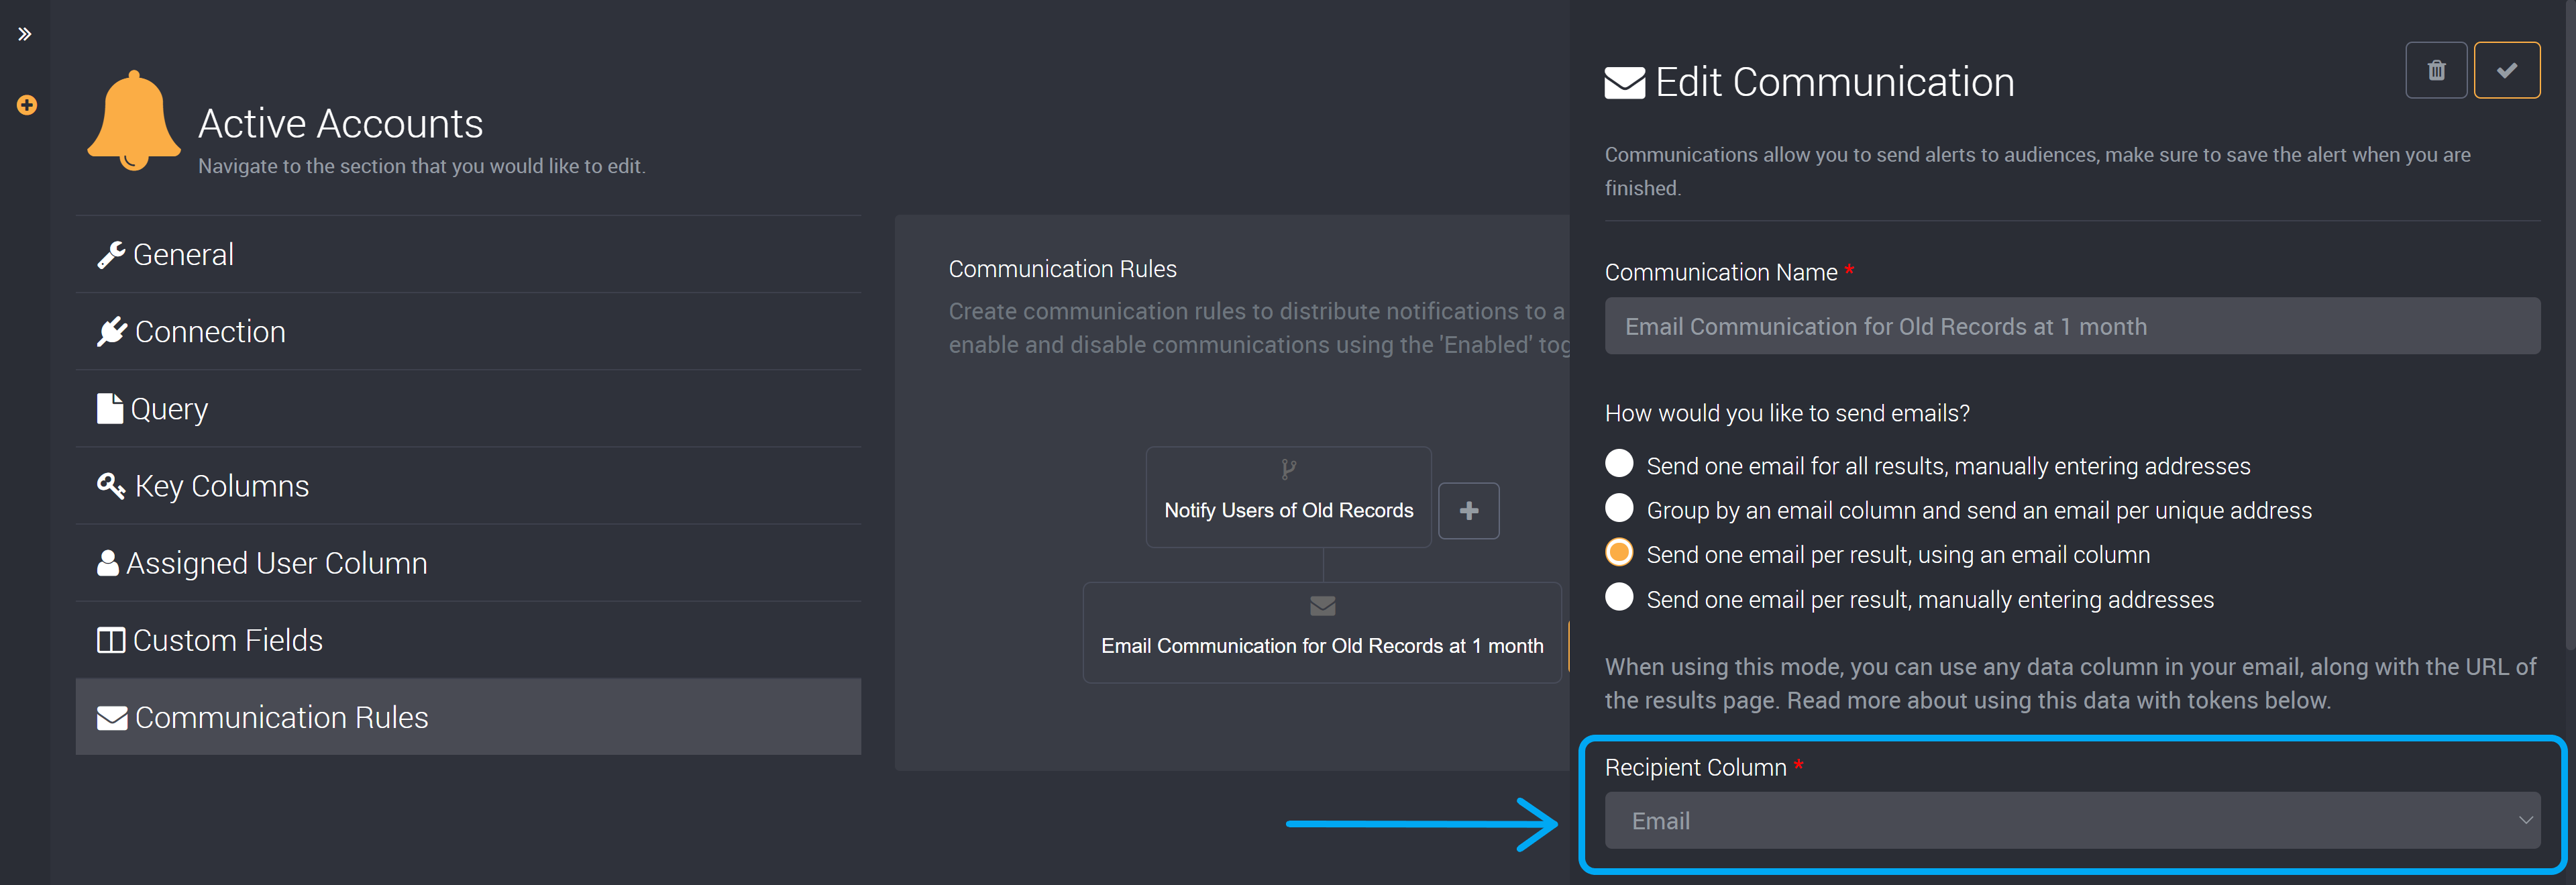This screenshot has width=2576, height=885.
Task: Open the Recipient Column dropdown
Action: click(x=2072, y=820)
